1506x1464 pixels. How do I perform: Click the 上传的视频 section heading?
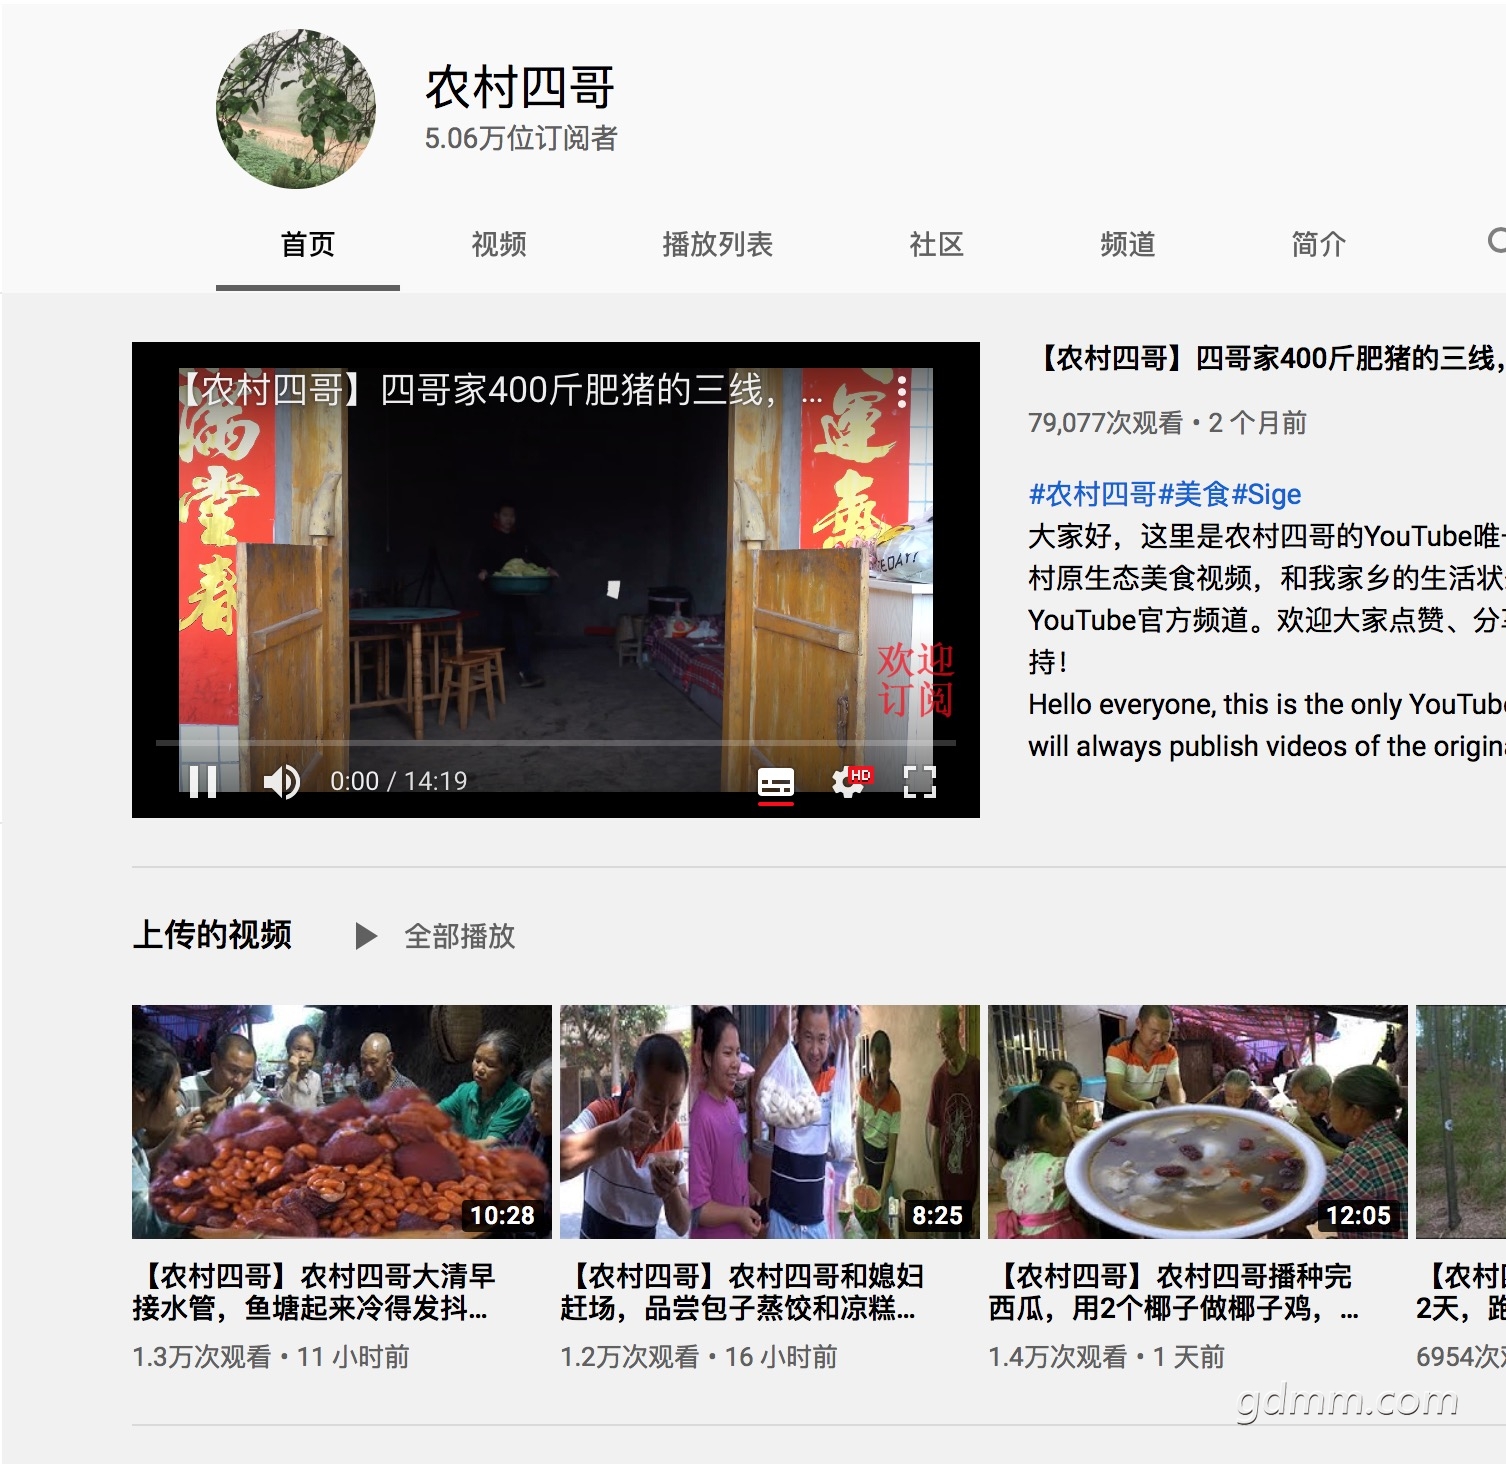(x=212, y=935)
